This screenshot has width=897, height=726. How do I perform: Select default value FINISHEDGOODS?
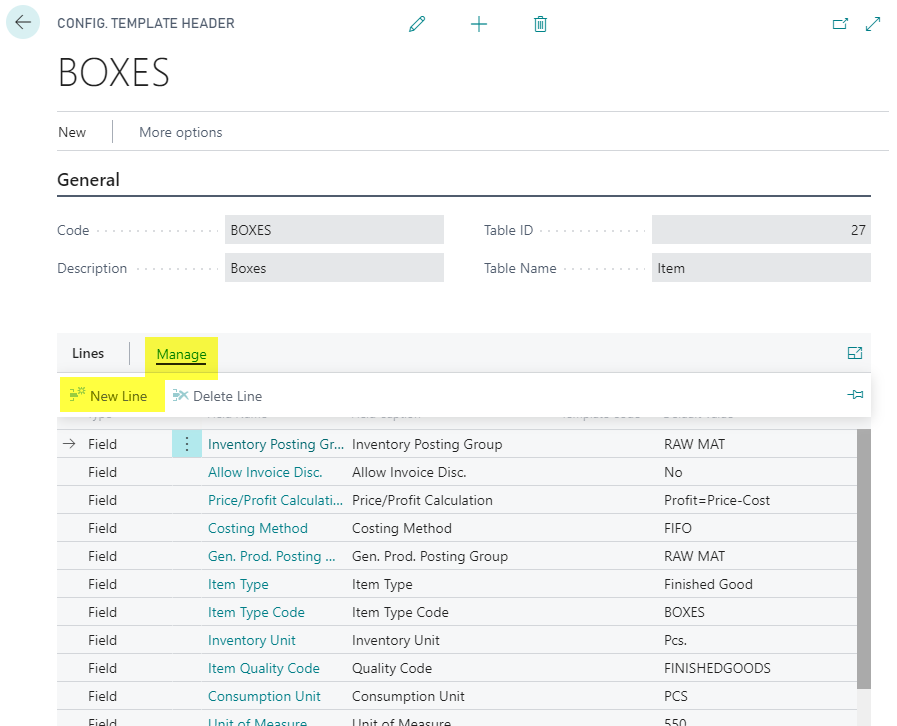tap(717, 669)
